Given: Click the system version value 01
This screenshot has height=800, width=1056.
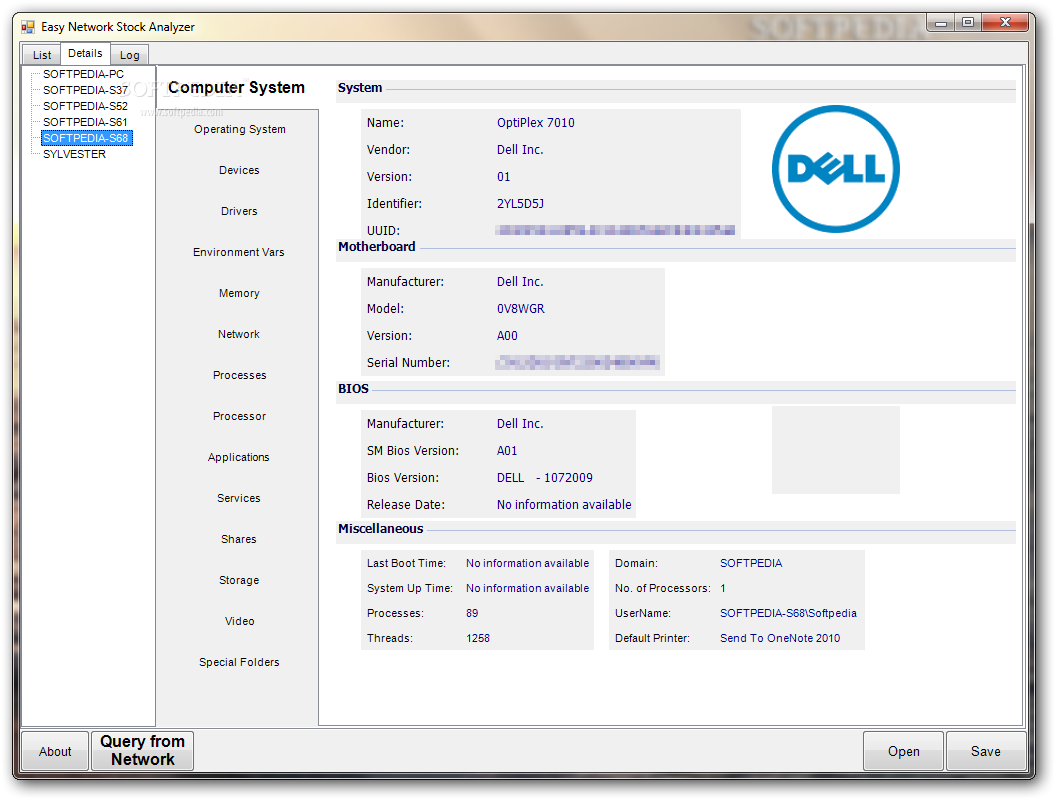Looking at the screenshot, I should coord(504,176).
